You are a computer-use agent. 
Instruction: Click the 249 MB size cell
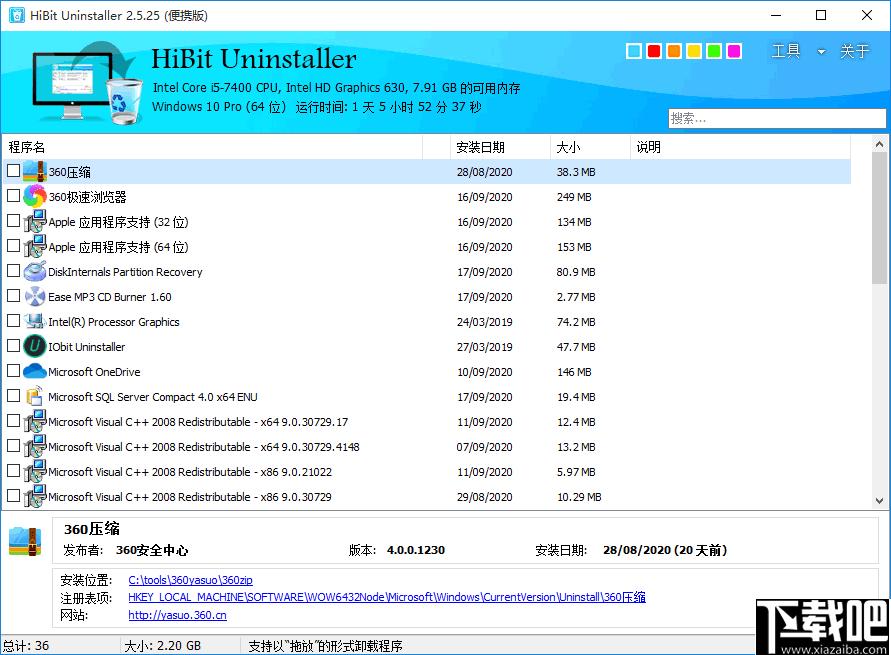574,197
